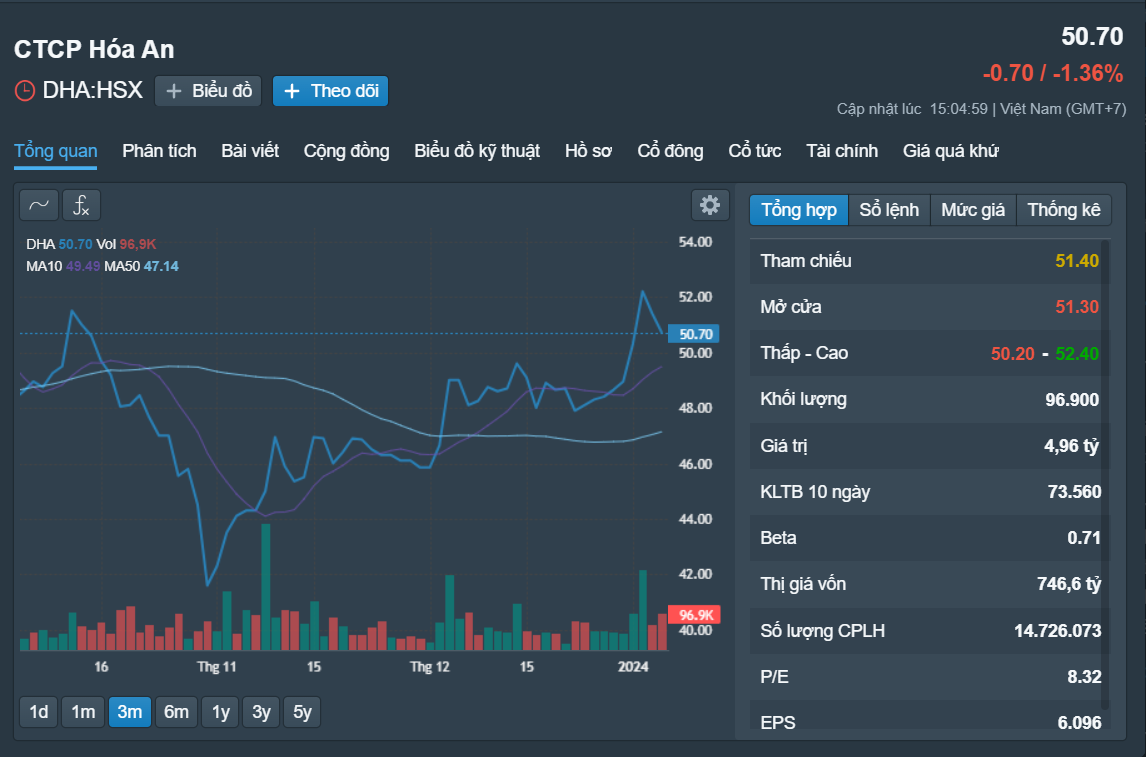The width and height of the screenshot is (1146, 757).
Task: Click the tallest green volume bar
Action: pyautogui.click(x=266, y=587)
